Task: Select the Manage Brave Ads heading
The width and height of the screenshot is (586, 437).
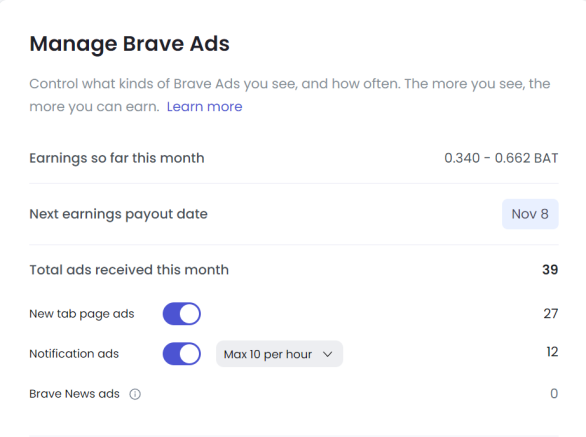Action: coord(129,44)
